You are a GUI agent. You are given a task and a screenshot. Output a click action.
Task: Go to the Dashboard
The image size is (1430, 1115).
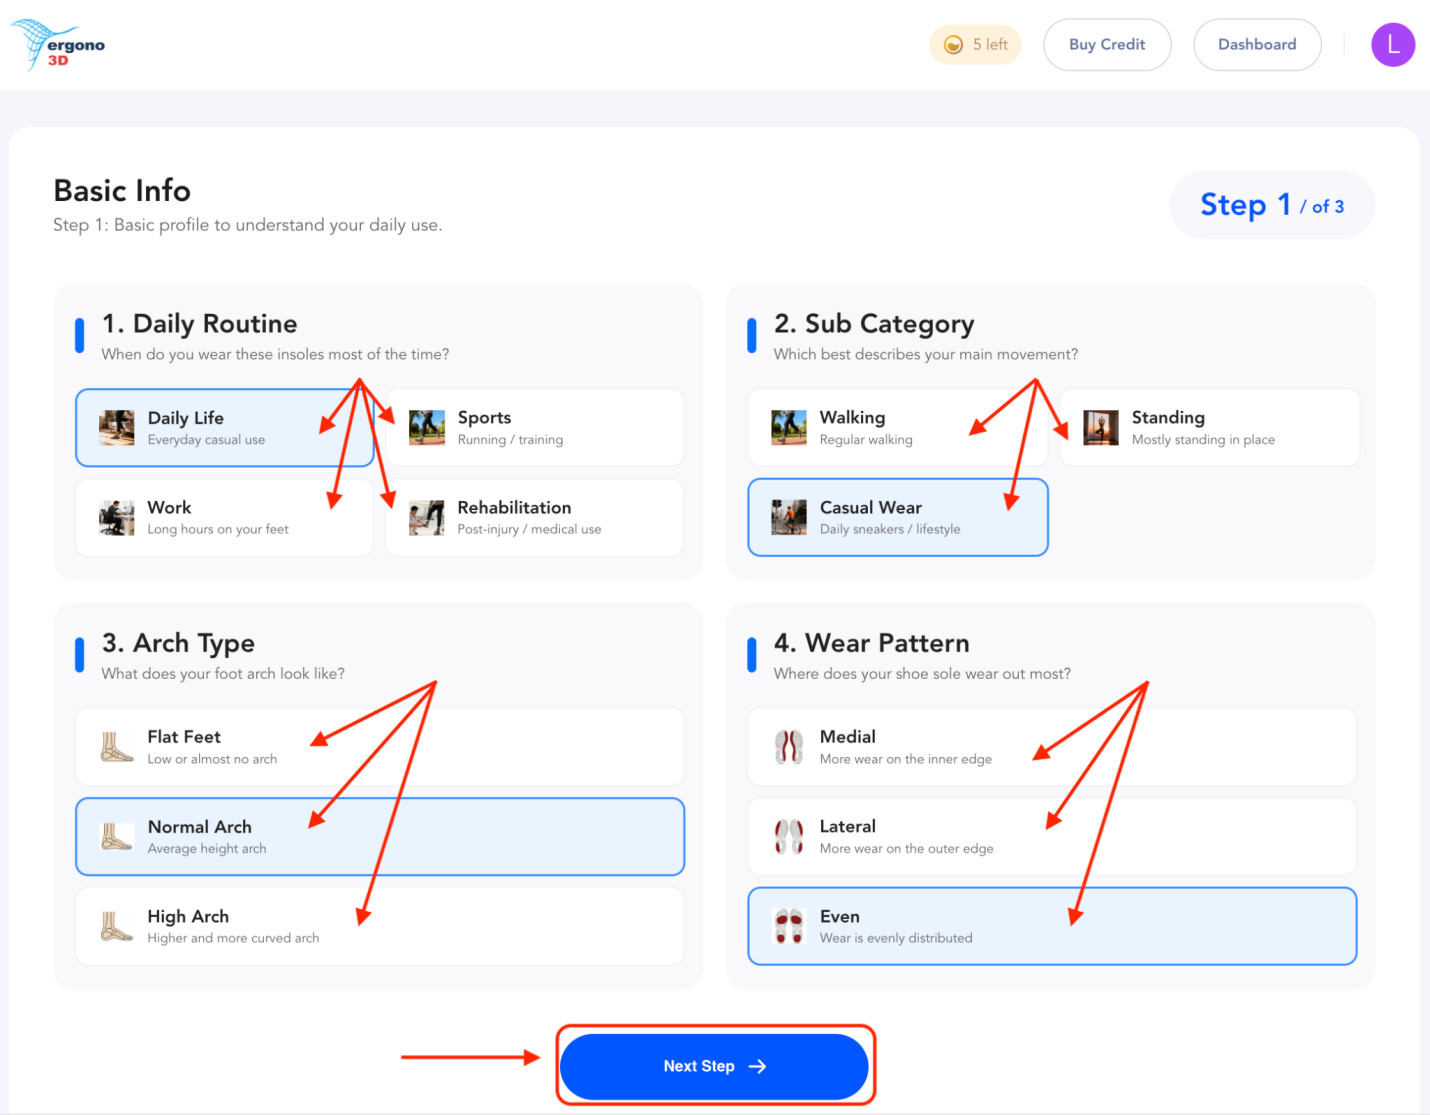pyautogui.click(x=1256, y=45)
